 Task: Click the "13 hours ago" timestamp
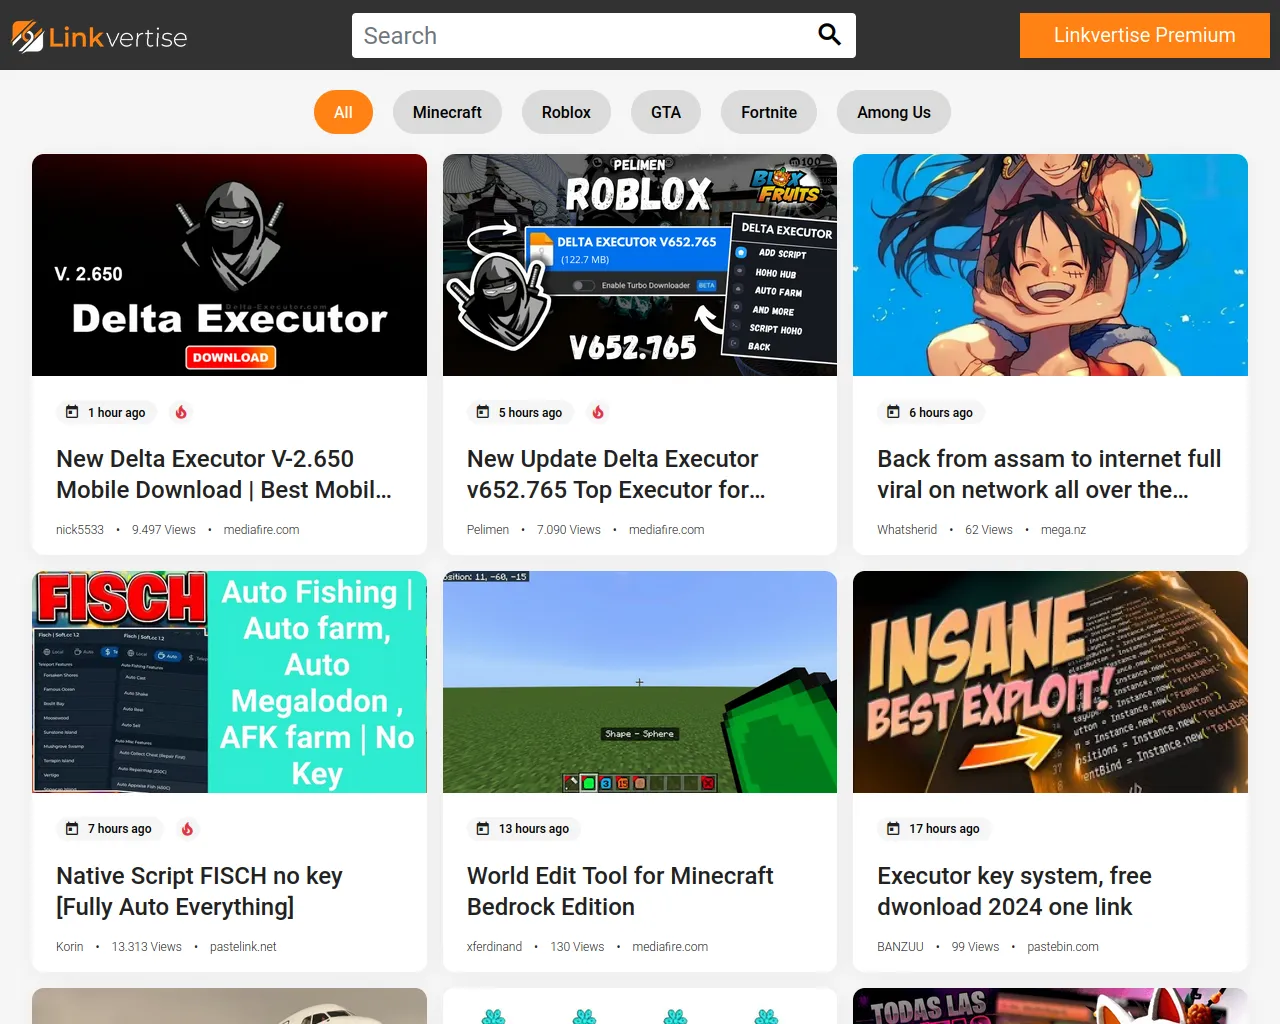534,828
